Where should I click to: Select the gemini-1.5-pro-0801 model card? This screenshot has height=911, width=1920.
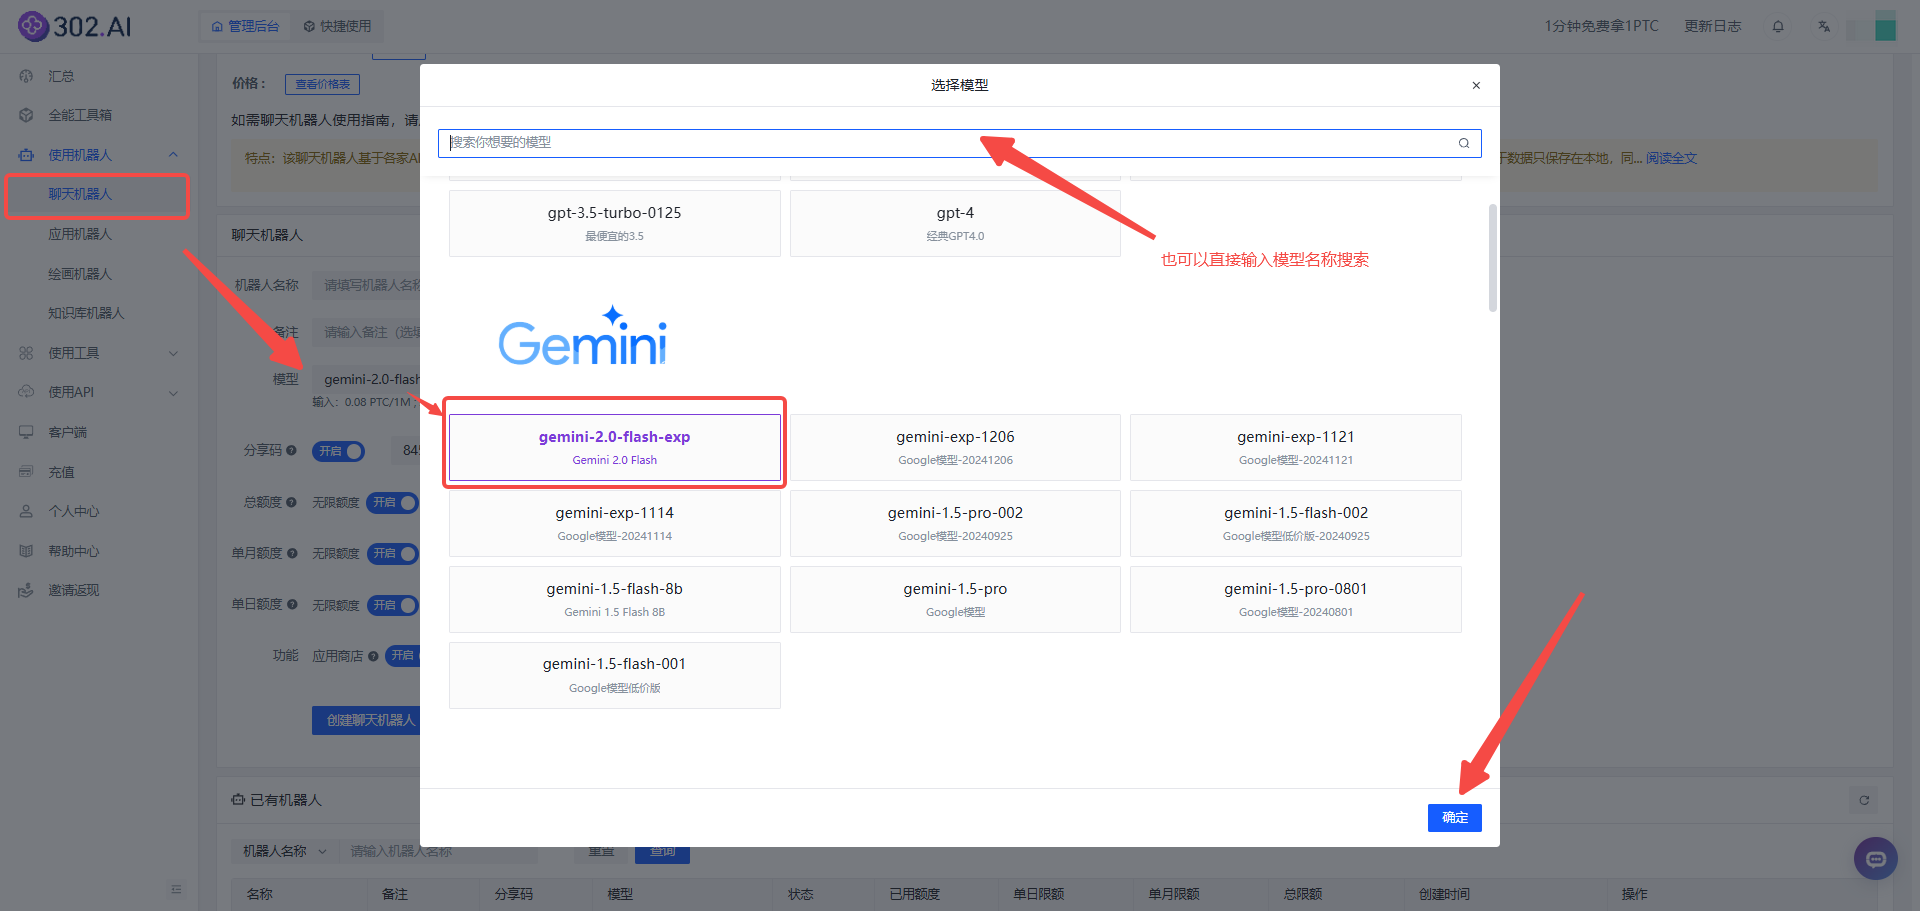[x=1296, y=599]
